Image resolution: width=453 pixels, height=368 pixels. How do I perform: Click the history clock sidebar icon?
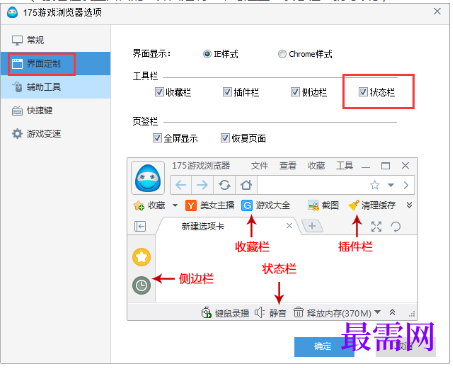[x=142, y=285]
